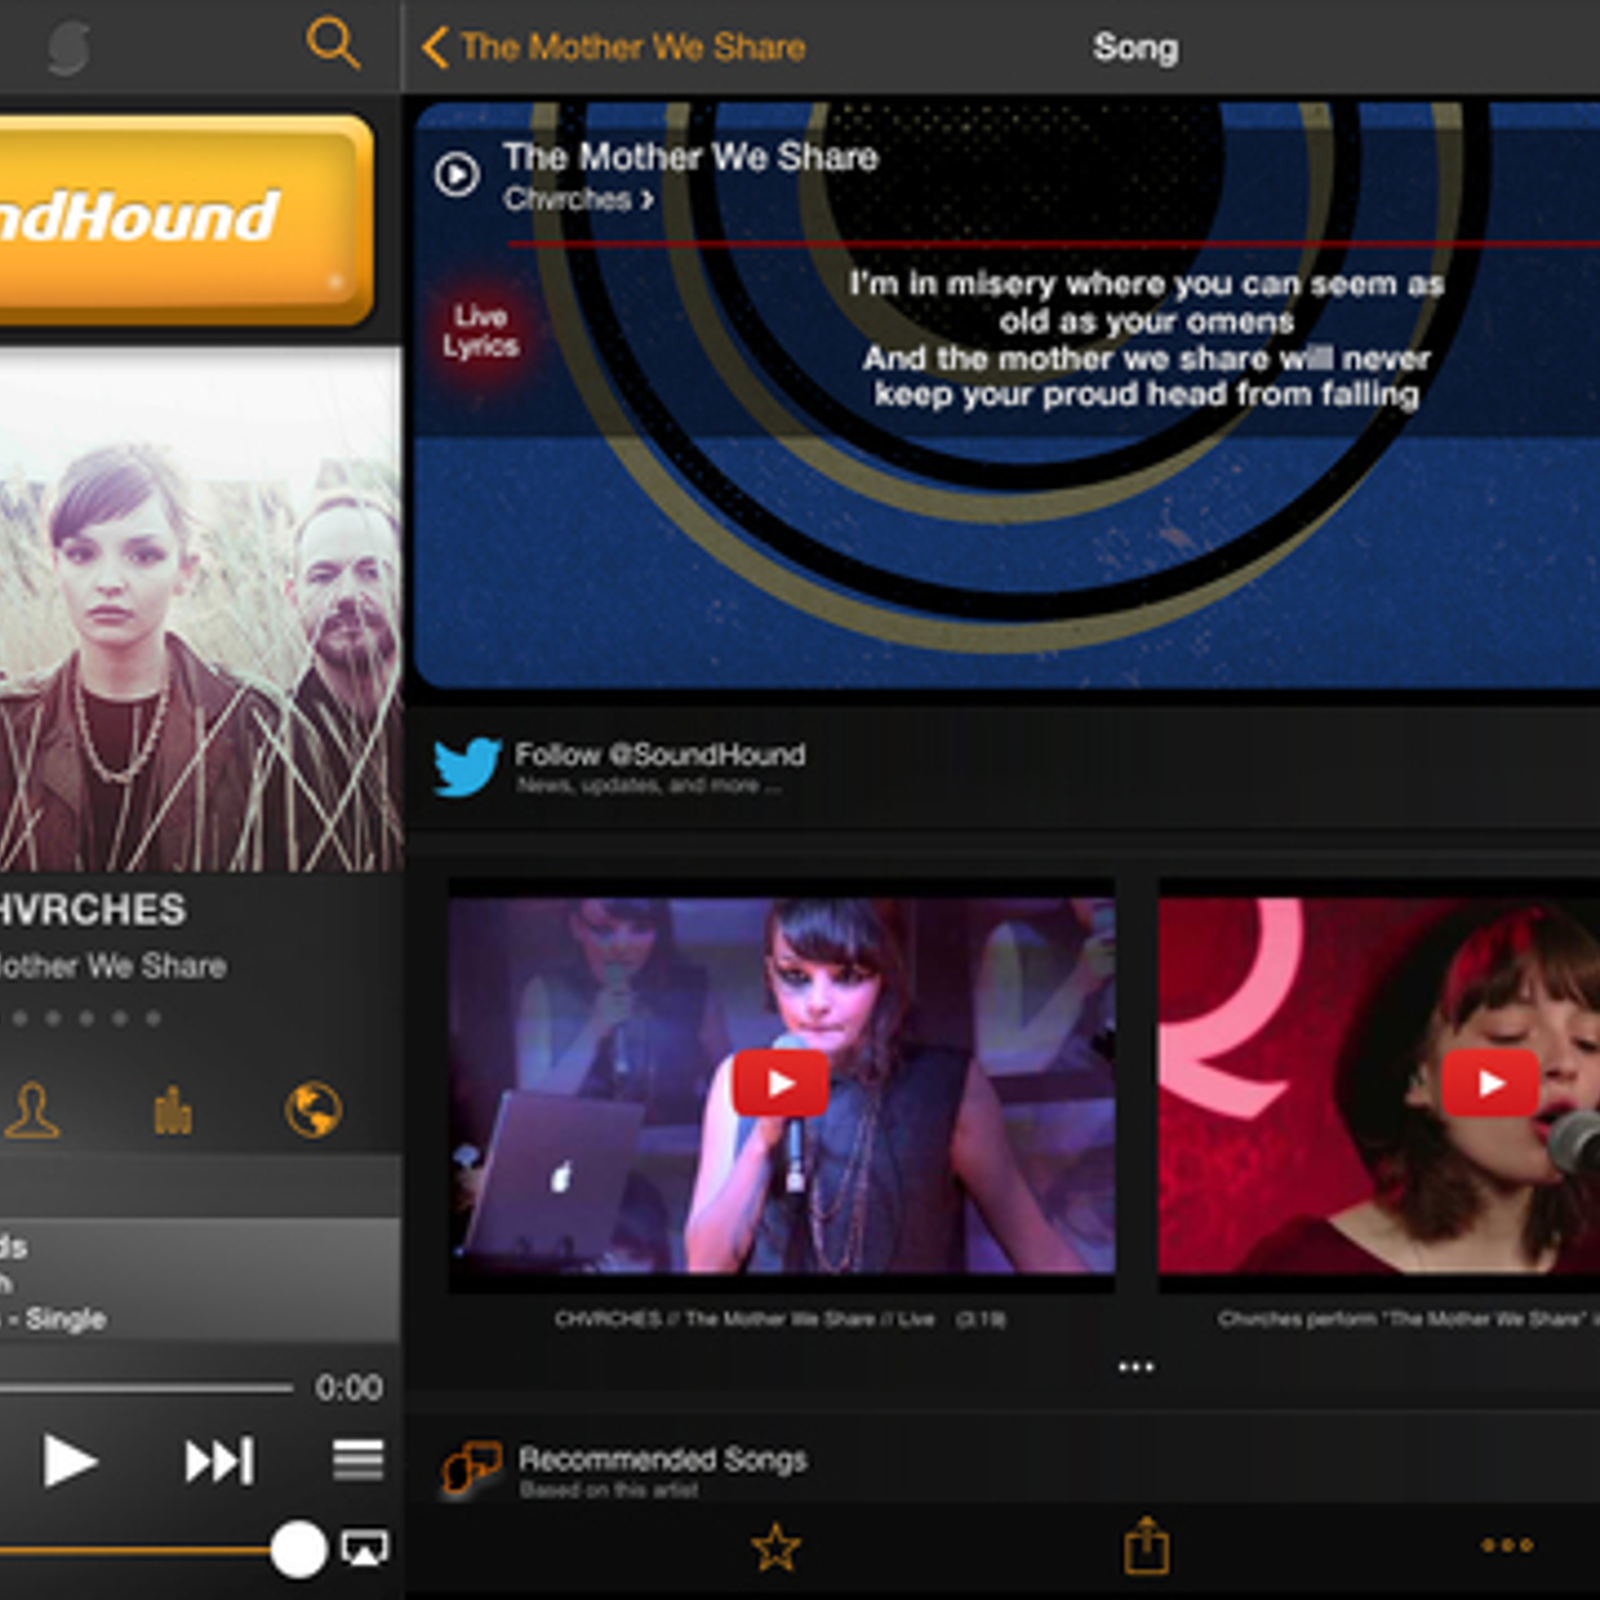The image size is (1600, 1600).
Task: Click the Twitter bird icon
Action: click(467, 766)
